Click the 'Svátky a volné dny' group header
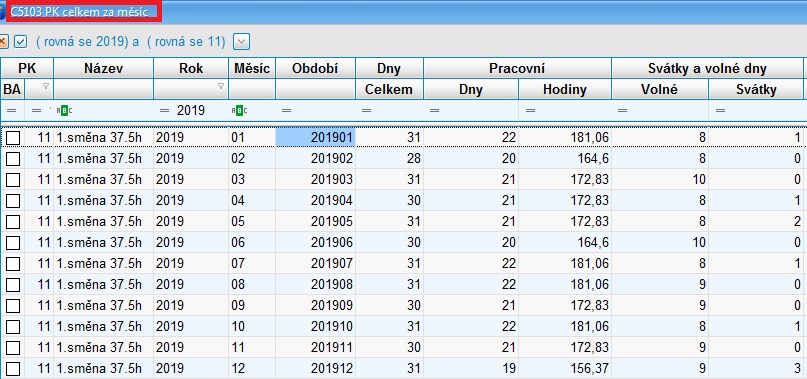 707,68
